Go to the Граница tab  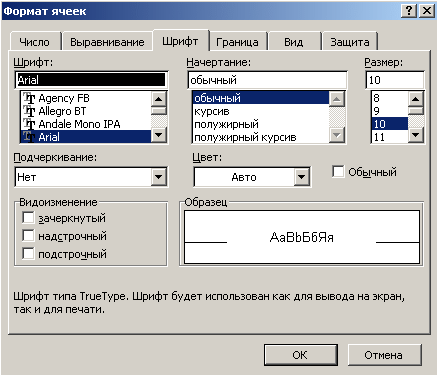pos(237,42)
